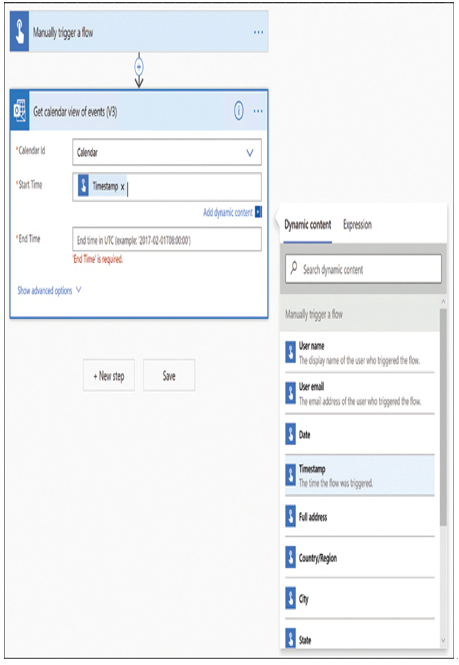Click the search magnifier icon
This screenshot has height=665, width=459.
[x=294, y=268]
